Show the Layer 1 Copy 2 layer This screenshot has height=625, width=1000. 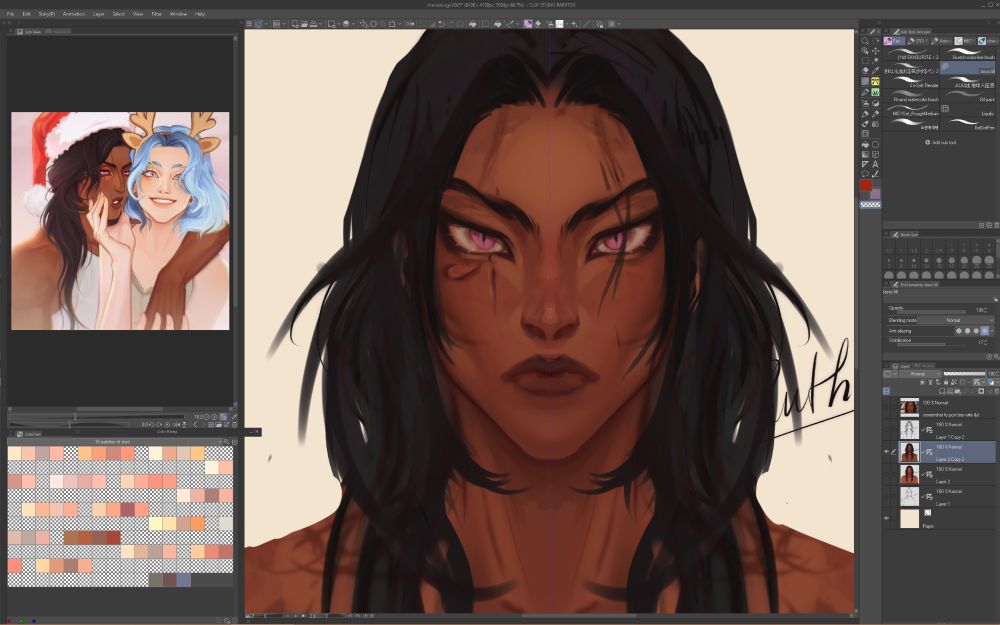(886, 430)
